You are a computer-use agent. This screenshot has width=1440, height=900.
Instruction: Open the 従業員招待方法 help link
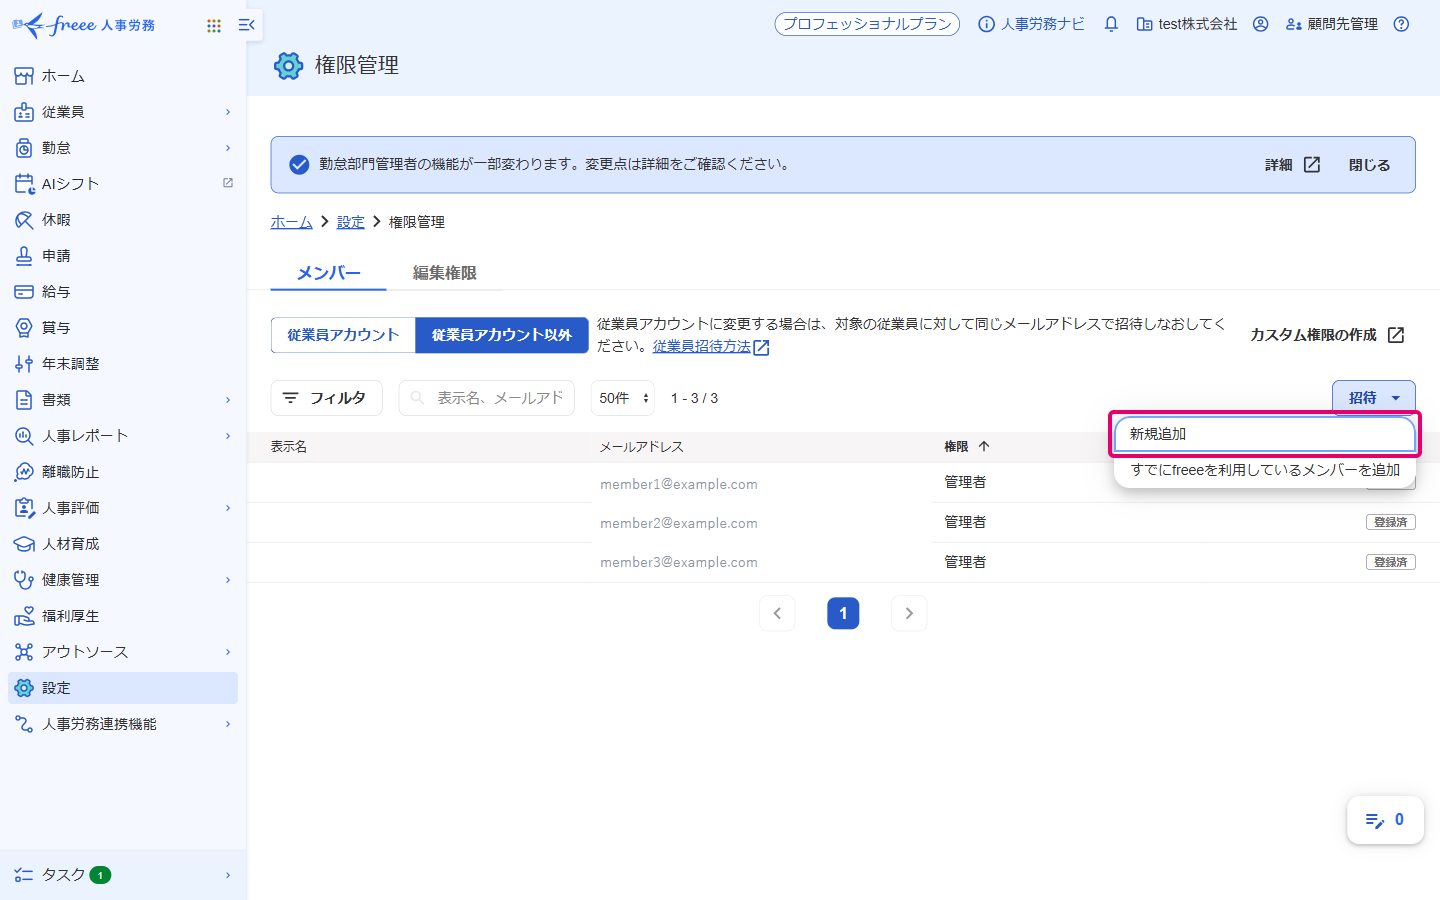coord(711,346)
